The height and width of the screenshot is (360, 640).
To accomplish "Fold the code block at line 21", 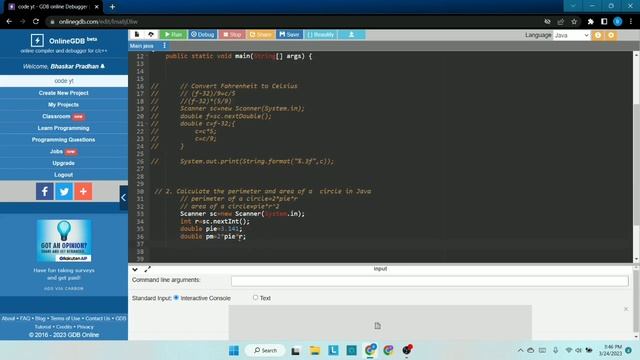I will click(147, 124).
